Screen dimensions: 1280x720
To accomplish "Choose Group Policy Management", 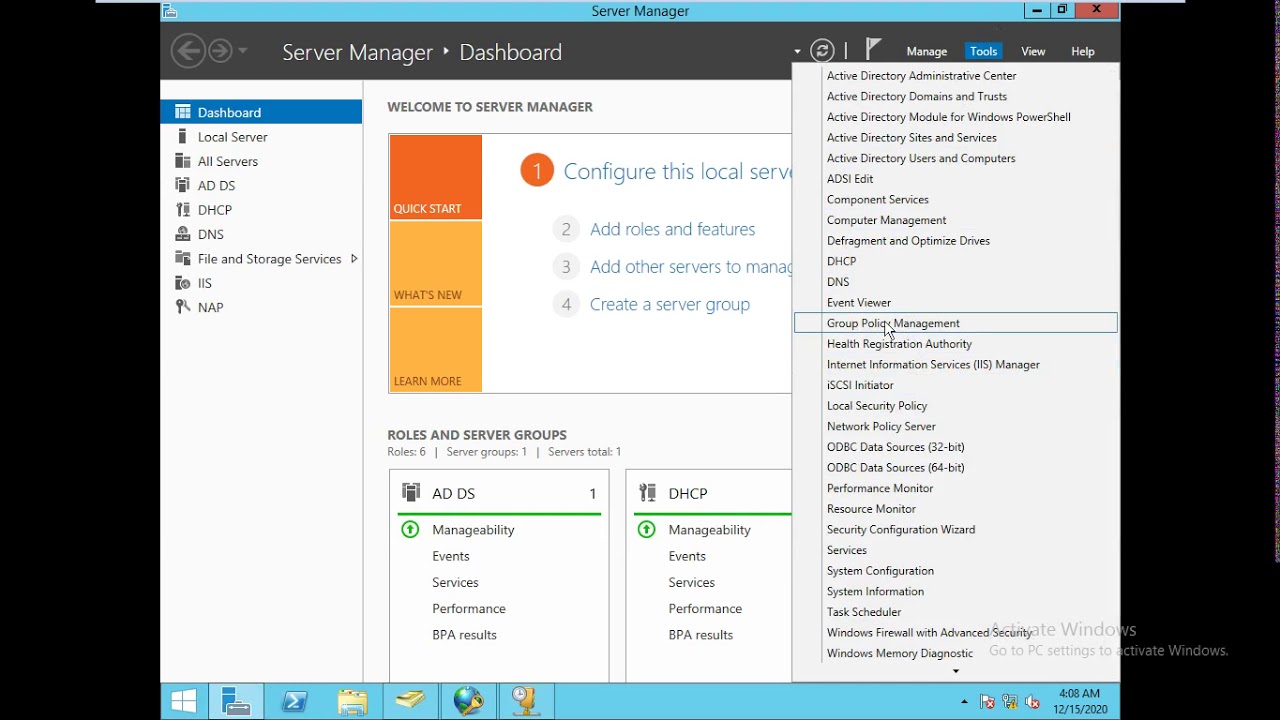I will (x=956, y=323).
